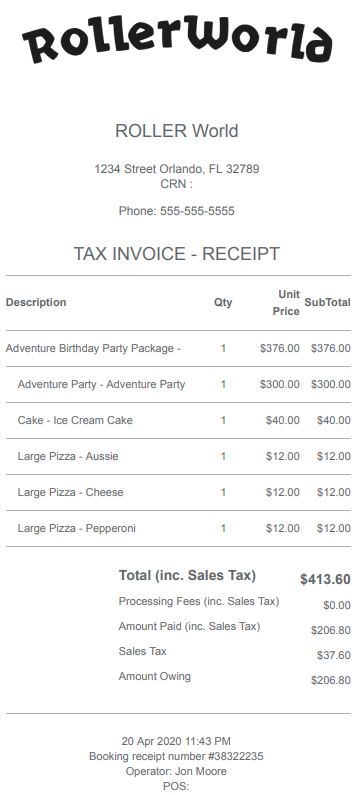Click the Qty column header
Image resolution: width=361 pixels, height=795 pixels.
(x=223, y=302)
